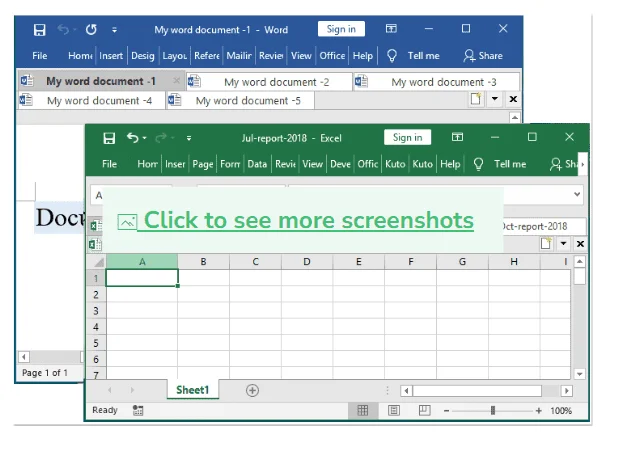Open the tab list dropdown on Excel's tab bar

[563, 243]
